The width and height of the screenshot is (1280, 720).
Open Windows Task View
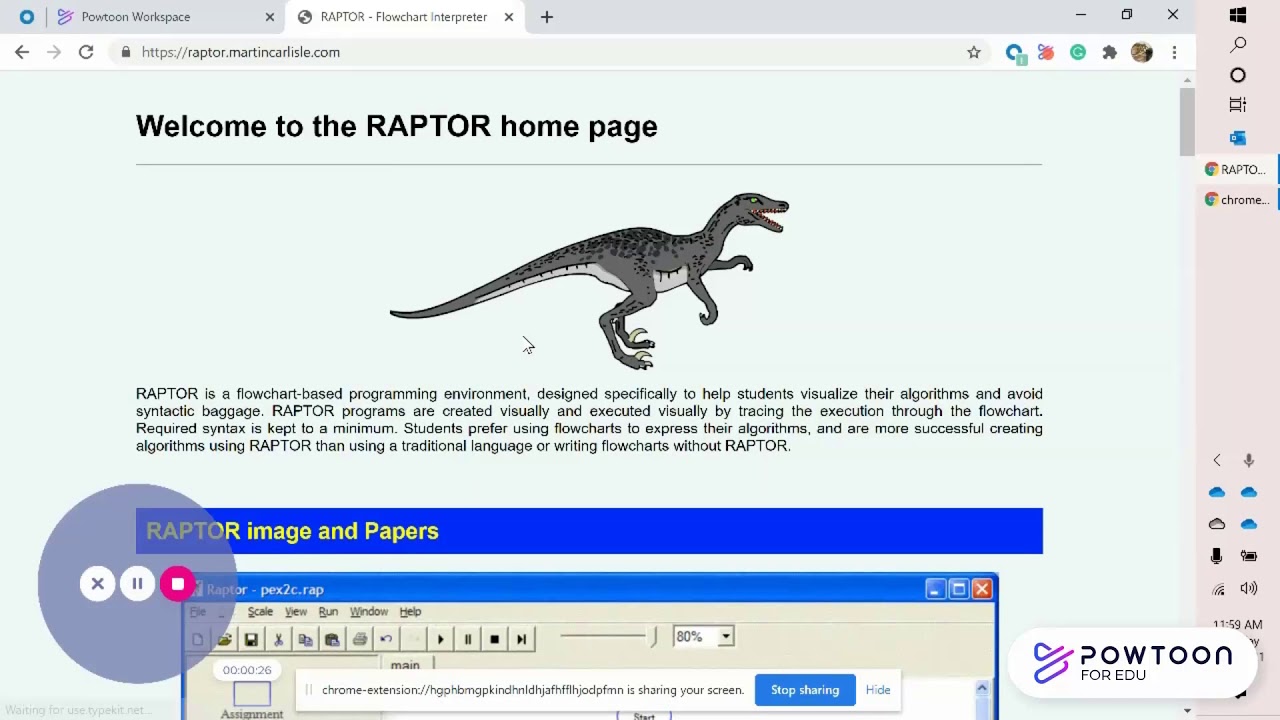click(x=1238, y=105)
